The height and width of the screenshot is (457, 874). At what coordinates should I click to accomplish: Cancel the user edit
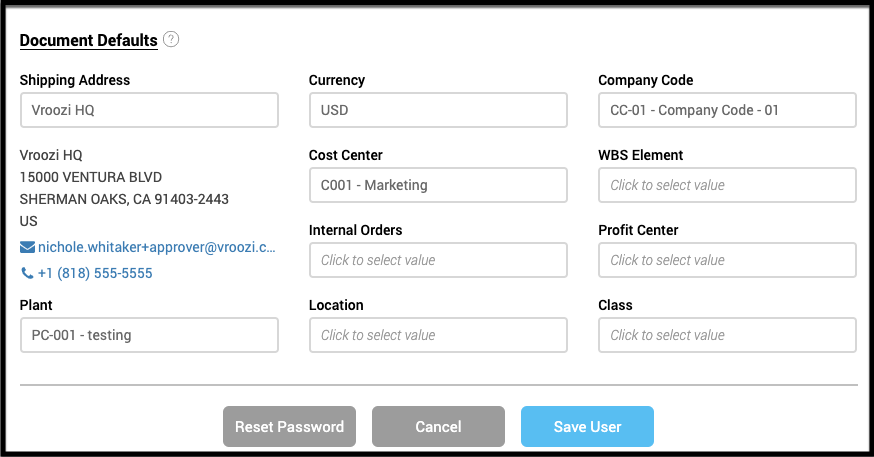(x=438, y=426)
